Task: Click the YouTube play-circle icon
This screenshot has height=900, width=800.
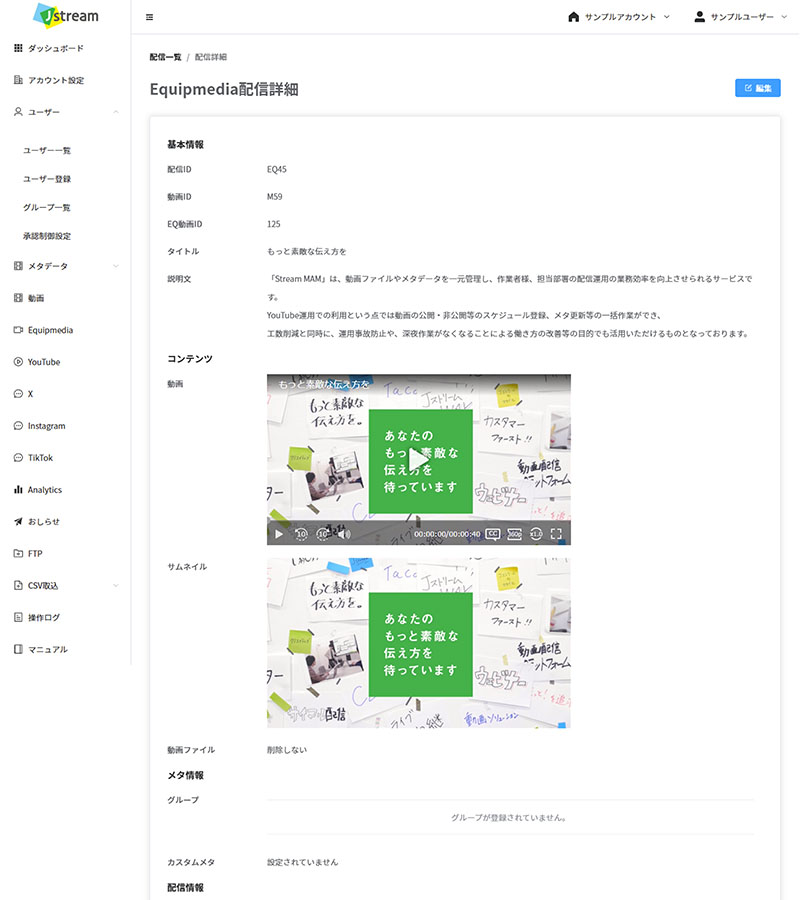Action: click(18, 362)
